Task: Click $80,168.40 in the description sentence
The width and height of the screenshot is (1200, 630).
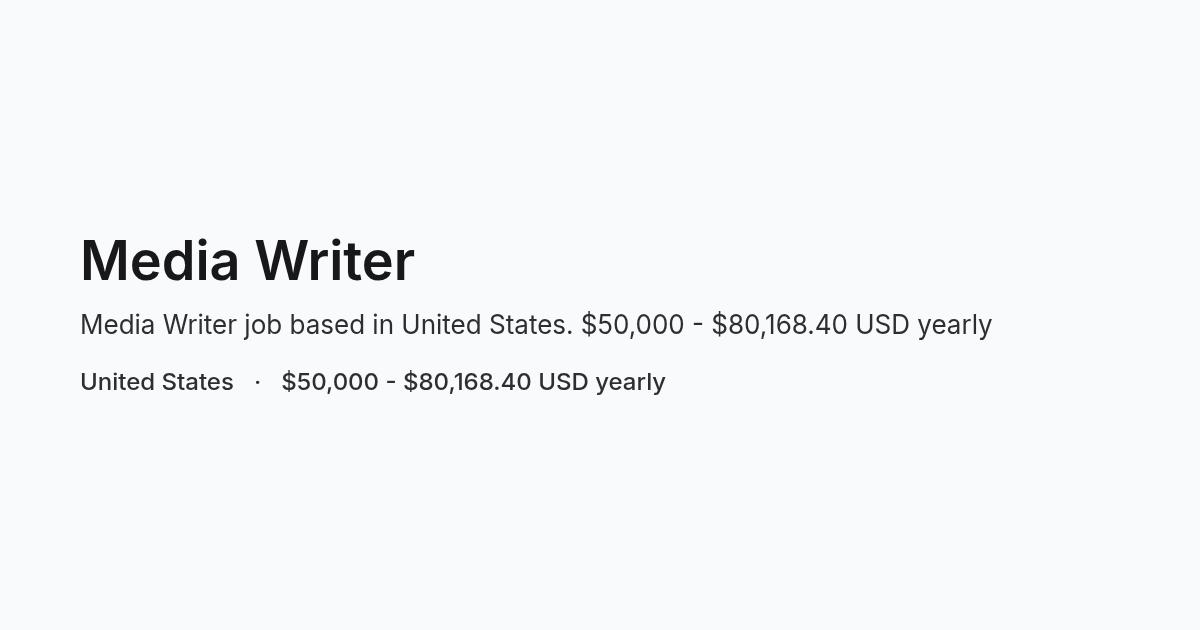Action: pos(779,325)
